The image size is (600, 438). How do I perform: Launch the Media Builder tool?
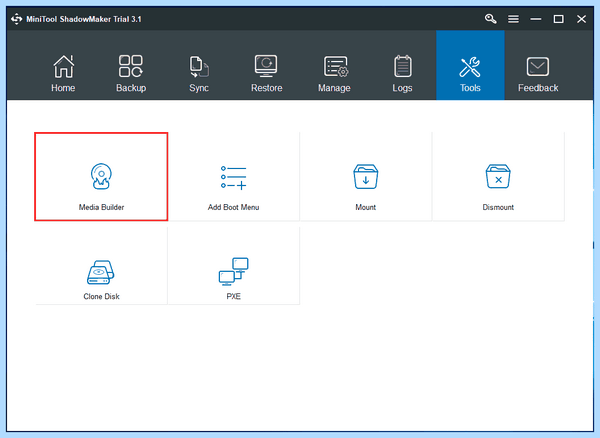(x=101, y=177)
